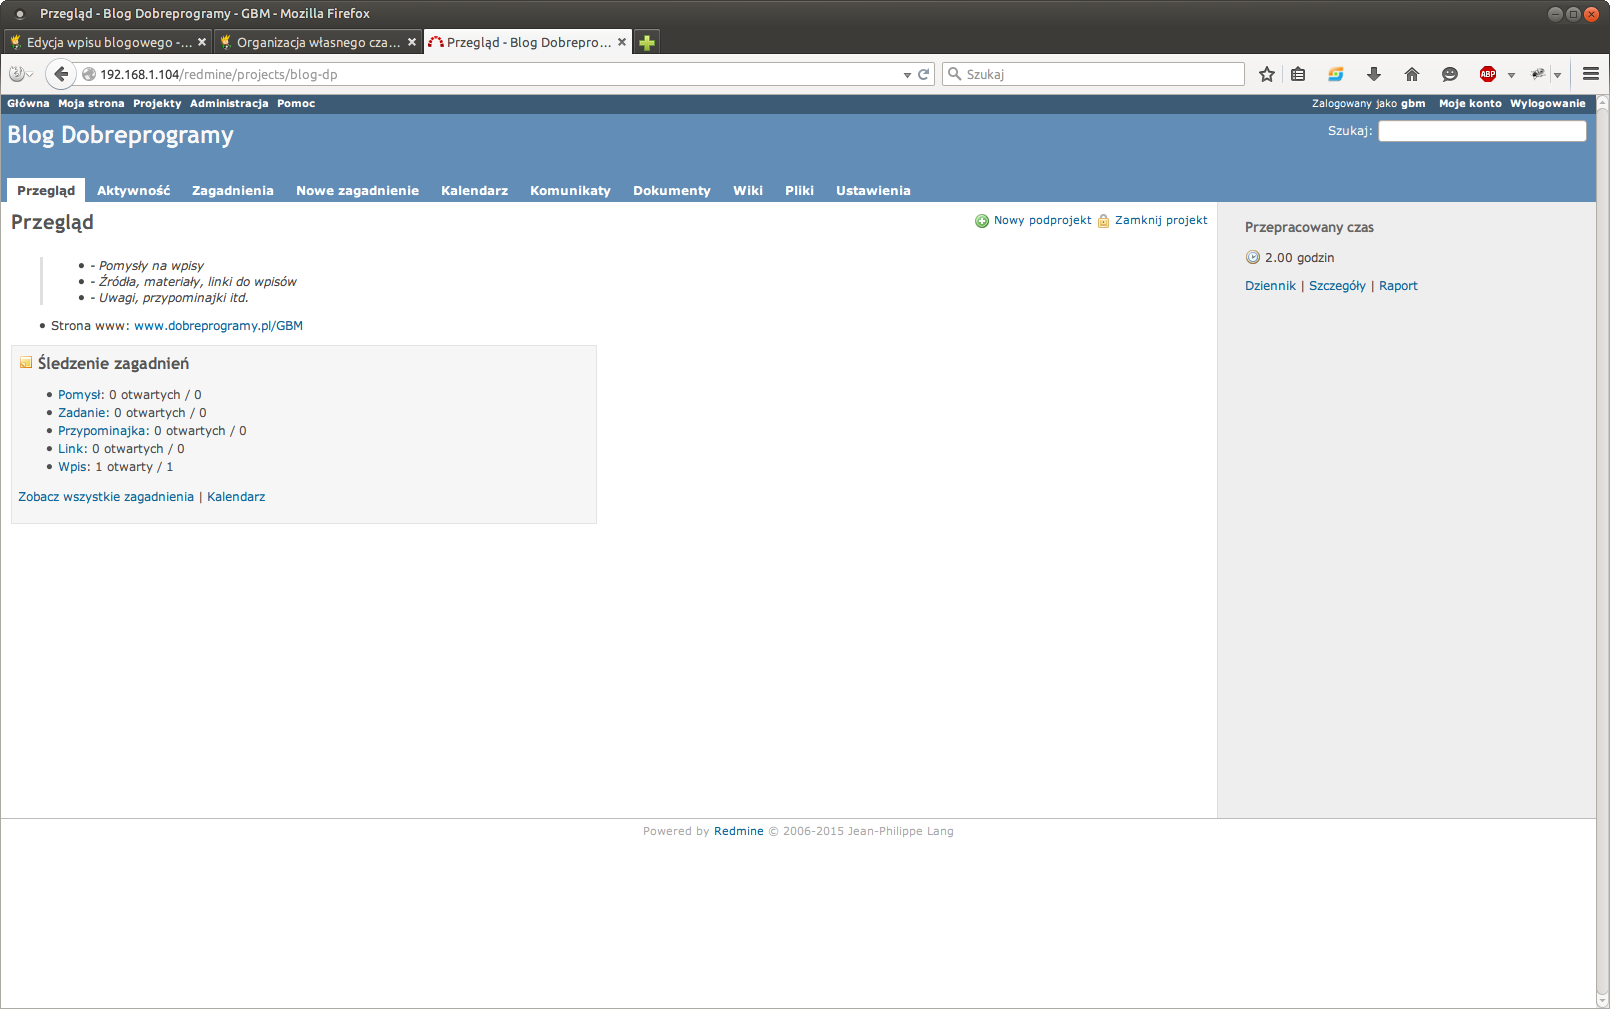This screenshot has height=1009, width=1610.
Task: Open the downloads arrow icon
Action: click(1374, 74)
